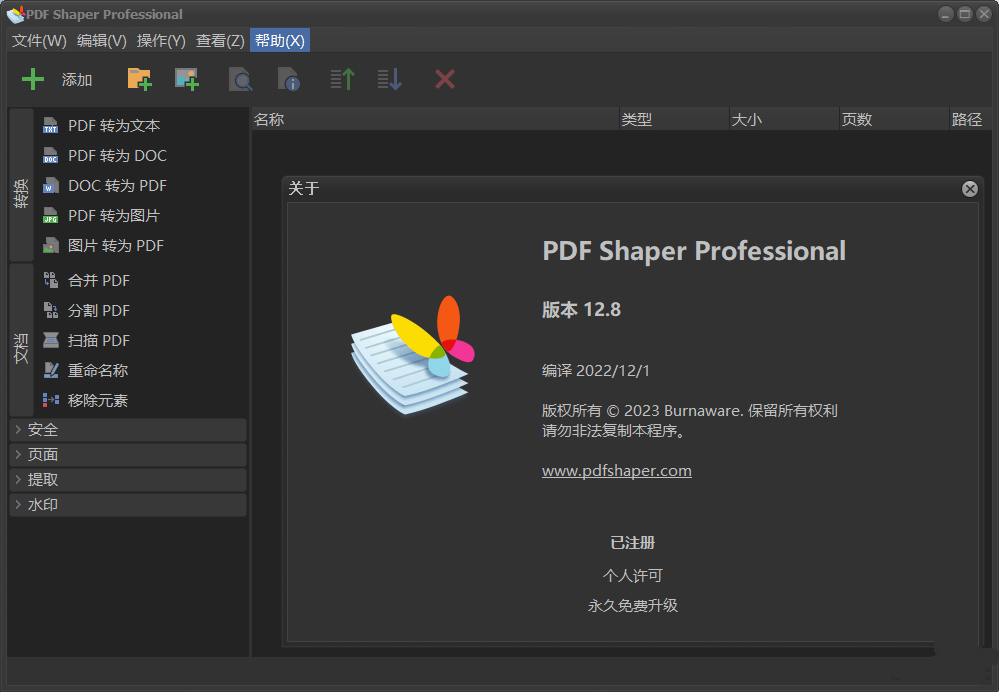Image resolution: width=999 pixels, height=692 pixels.
Task: Click the green plus 添加 icon
Action: tap(34, 79)
